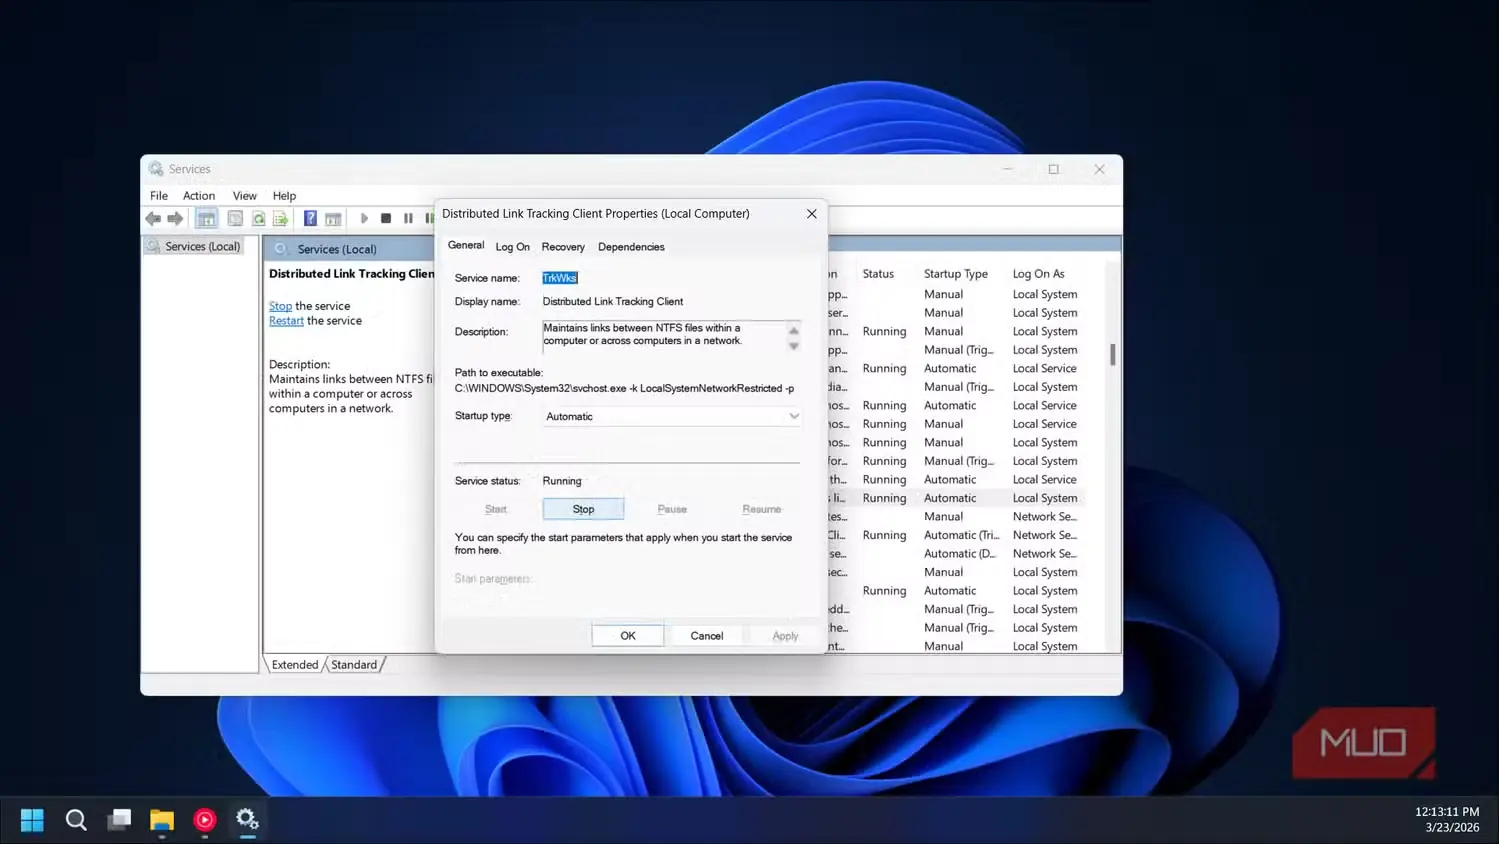Toggle the Show/Hide Action Pane toolbar icon

click(333, 219)
